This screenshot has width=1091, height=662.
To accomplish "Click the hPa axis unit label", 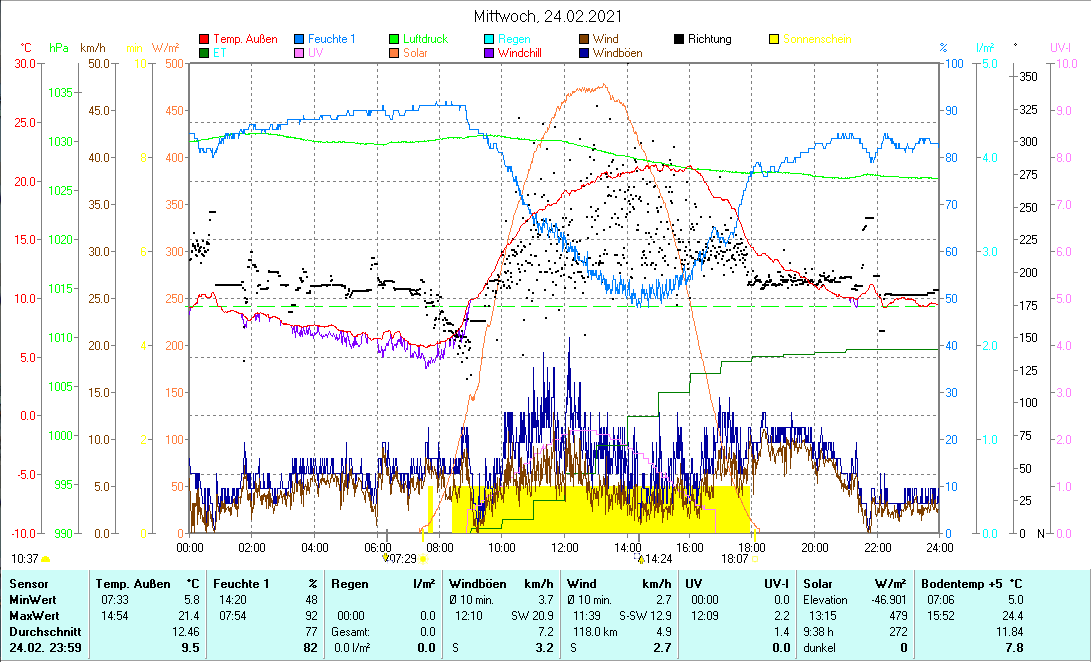I will pos(60,47).
